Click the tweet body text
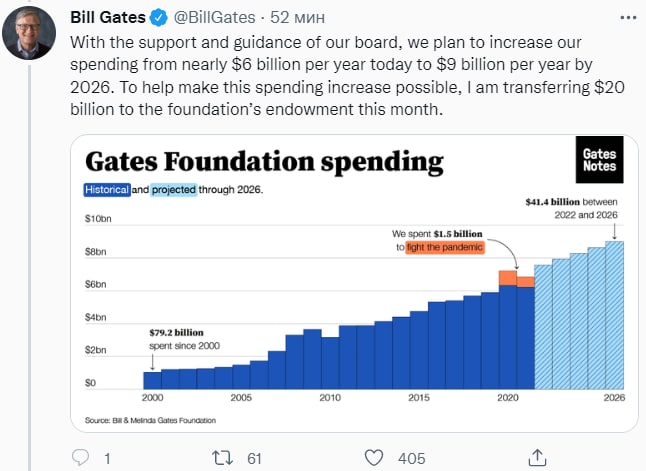 [x=347, y=76]
